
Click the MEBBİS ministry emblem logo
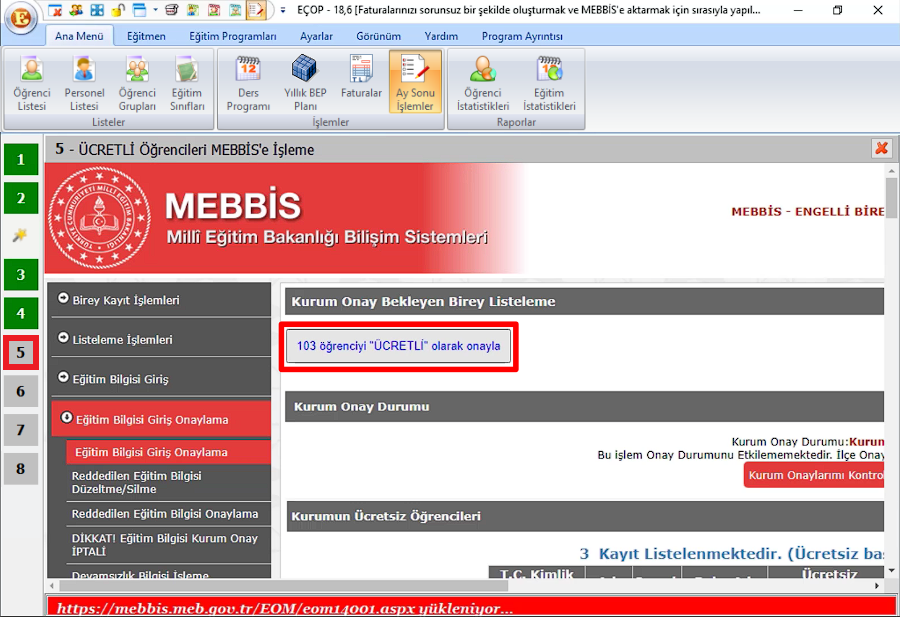coord(99,218)
